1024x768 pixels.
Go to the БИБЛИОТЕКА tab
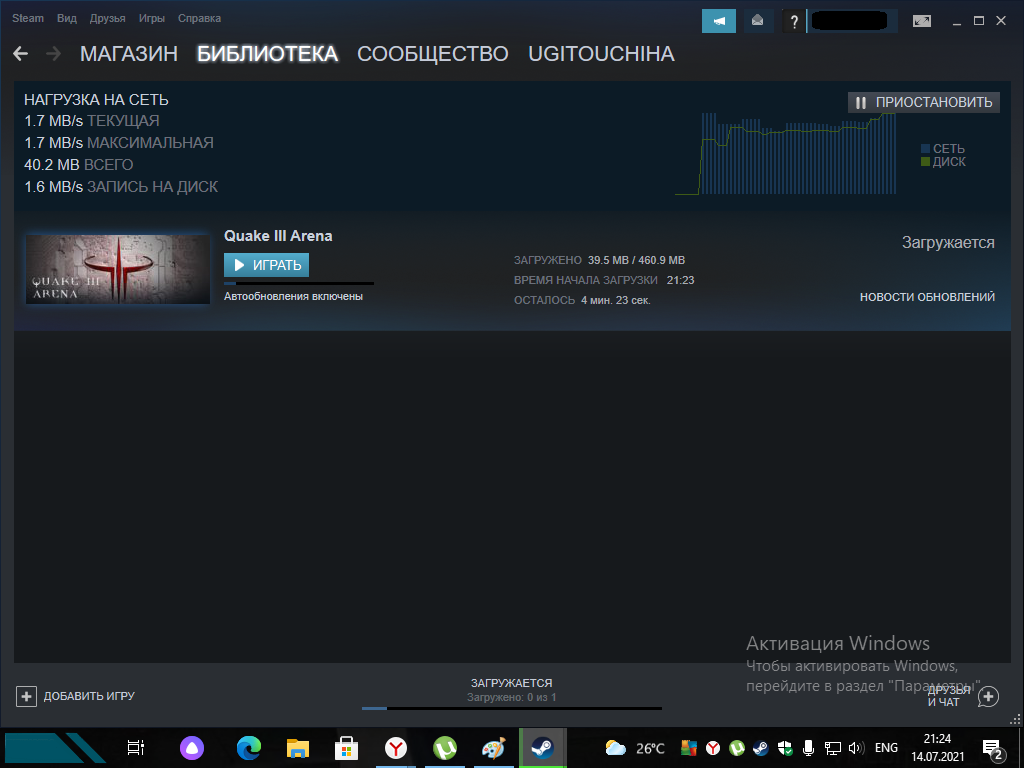click(x=268, y=54)
